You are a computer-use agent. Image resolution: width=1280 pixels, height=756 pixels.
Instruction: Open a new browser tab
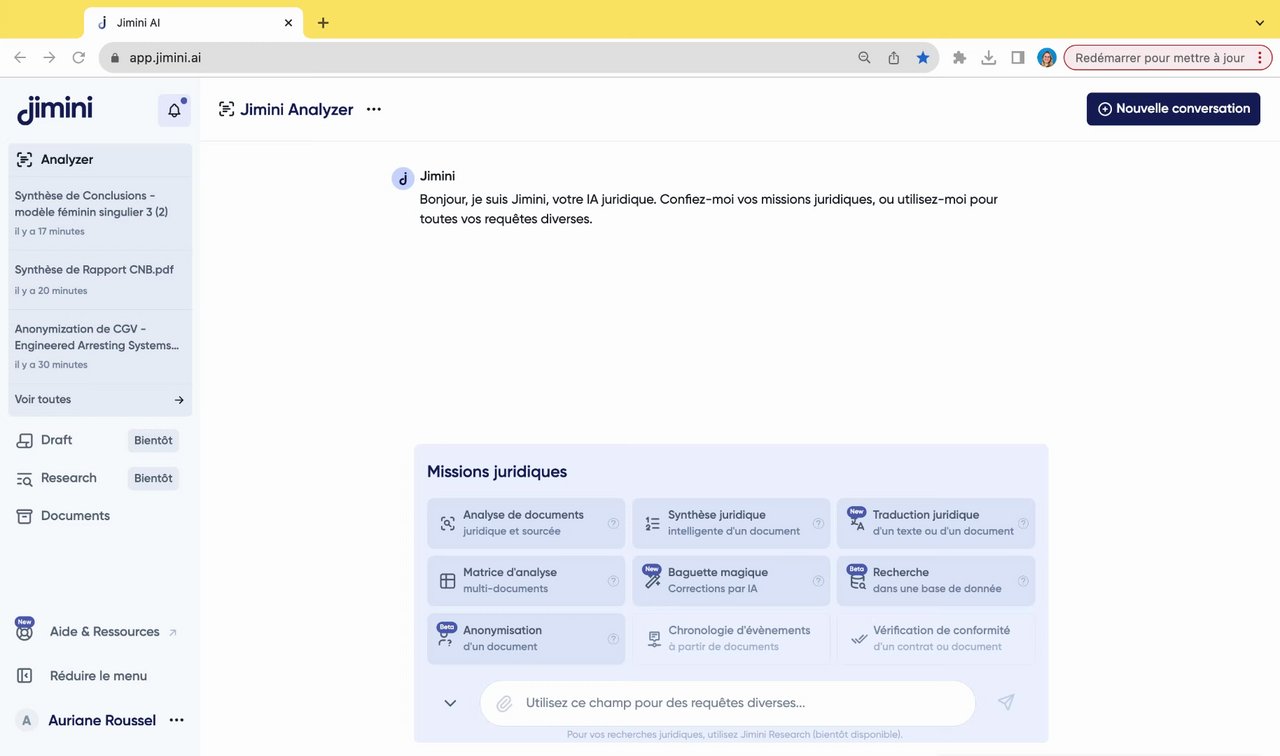pos(323,23)
